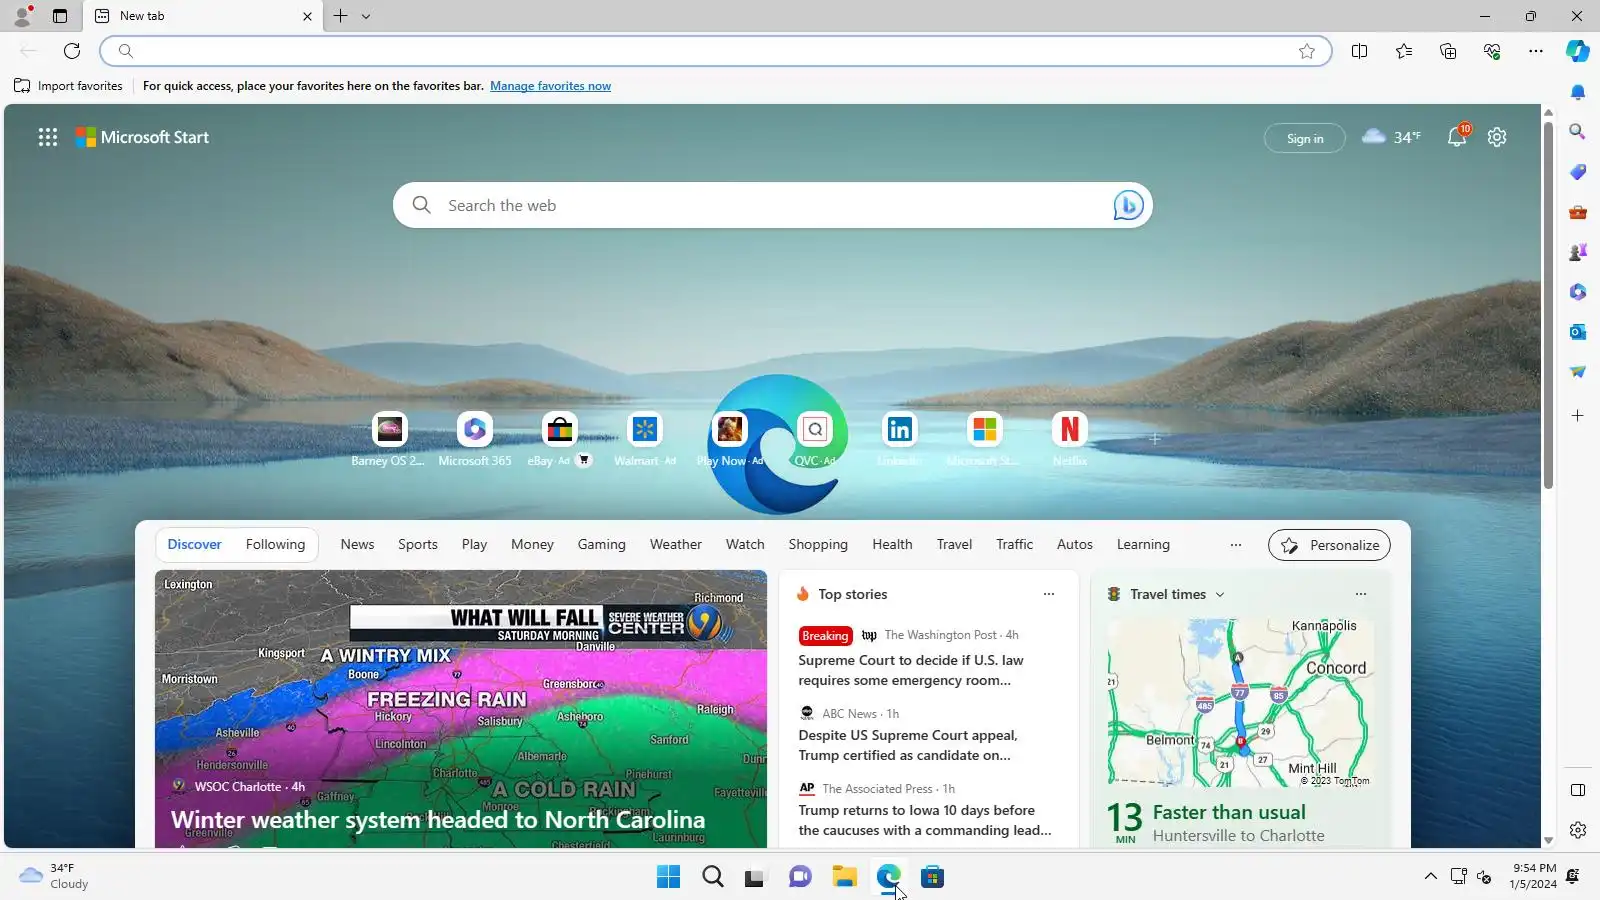Open Microsoft Start app launcher grid
Screen dimensions: 1600x900
[48, 137]
